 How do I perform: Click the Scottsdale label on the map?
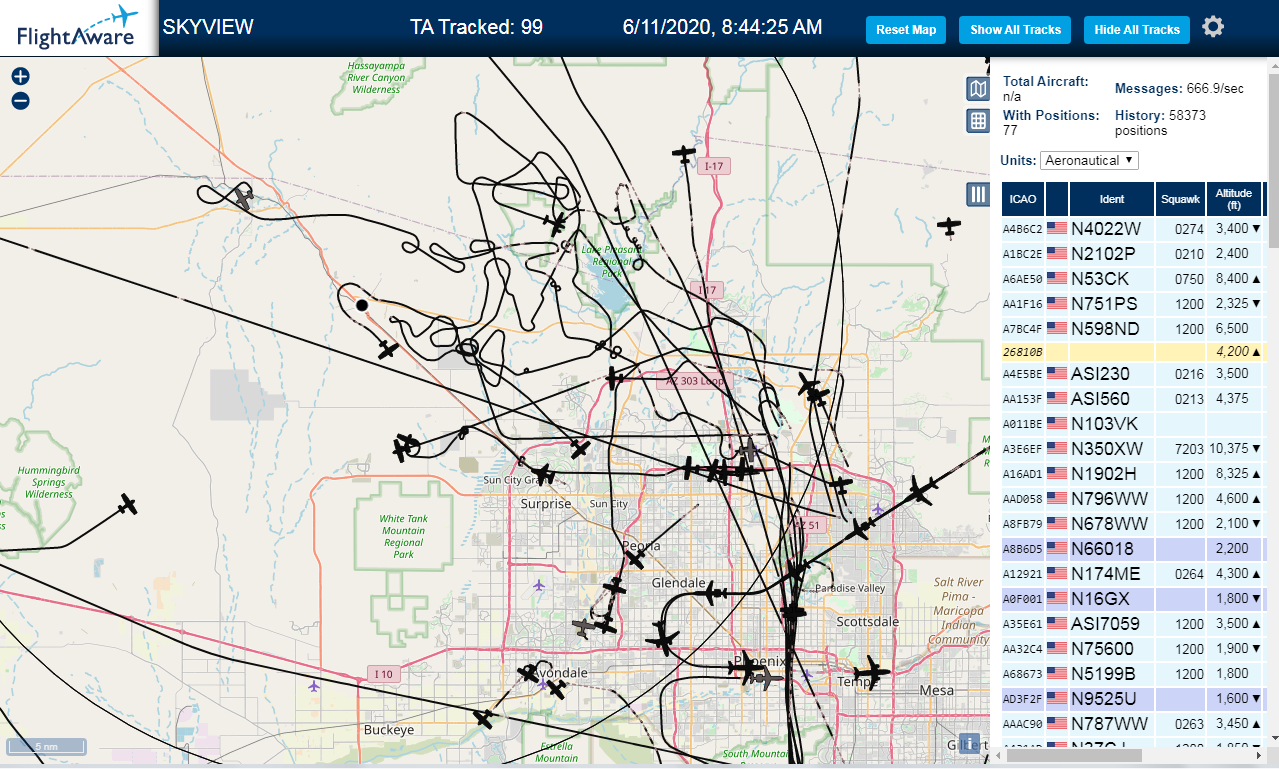point(867,621)
